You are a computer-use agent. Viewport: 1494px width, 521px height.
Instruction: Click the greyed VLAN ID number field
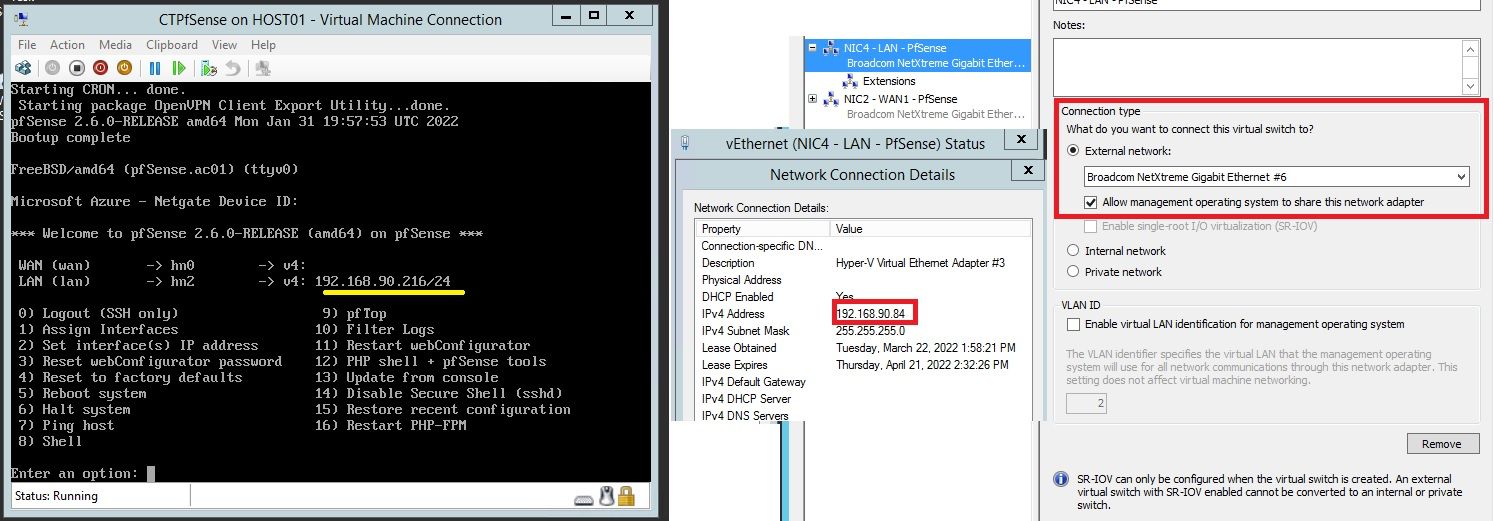point(1087,404)
